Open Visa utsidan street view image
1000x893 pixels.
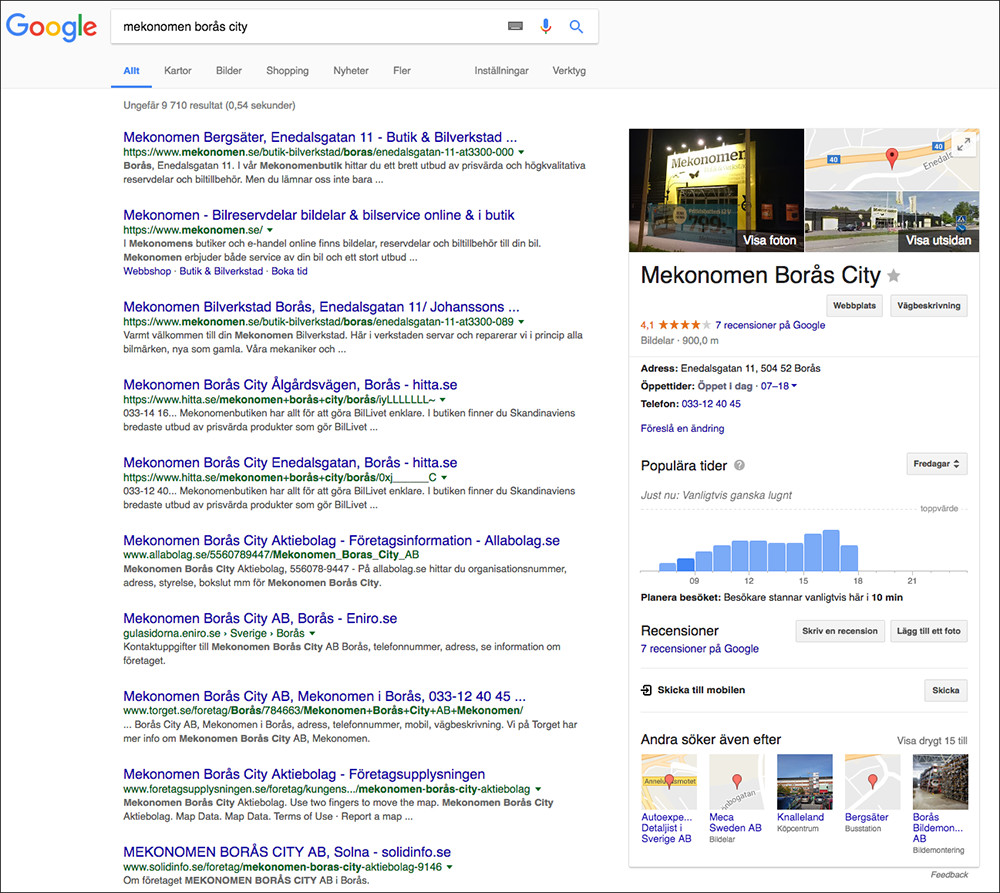point(892,221)
